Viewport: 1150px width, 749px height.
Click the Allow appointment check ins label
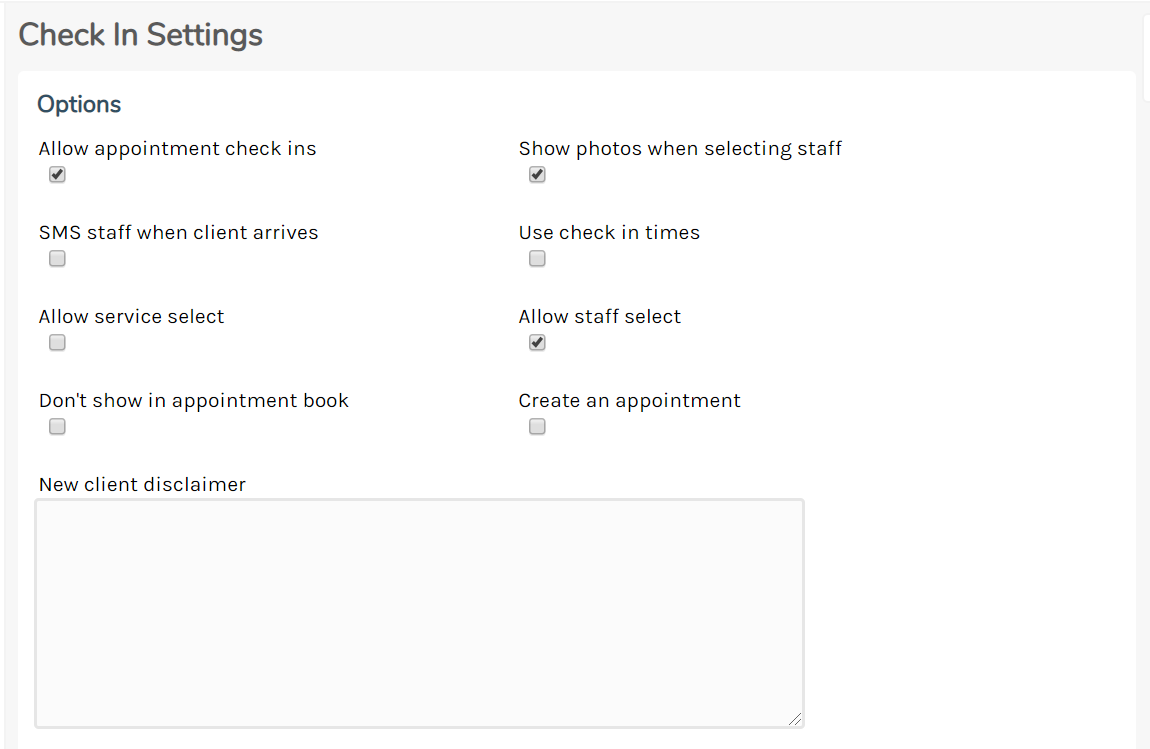pyautogui.click(x=177, y=148)
